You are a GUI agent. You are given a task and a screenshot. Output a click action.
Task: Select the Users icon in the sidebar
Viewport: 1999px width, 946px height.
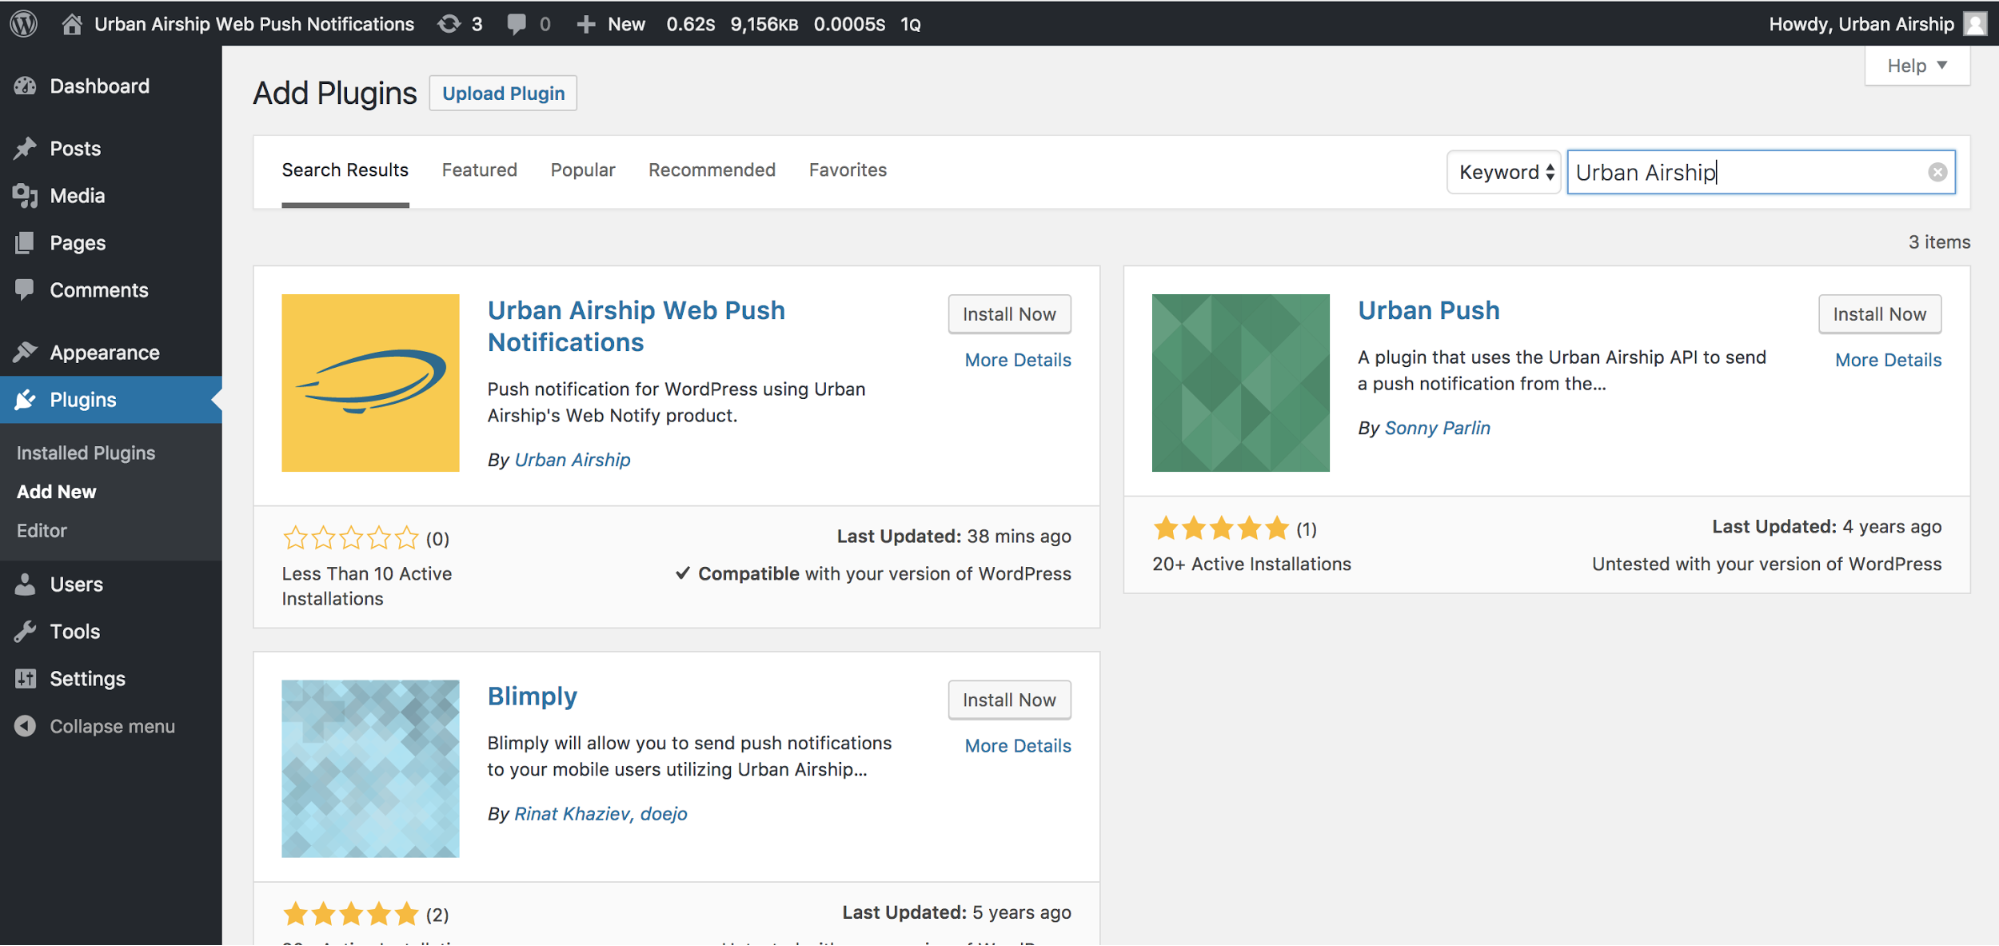[26, 584]
